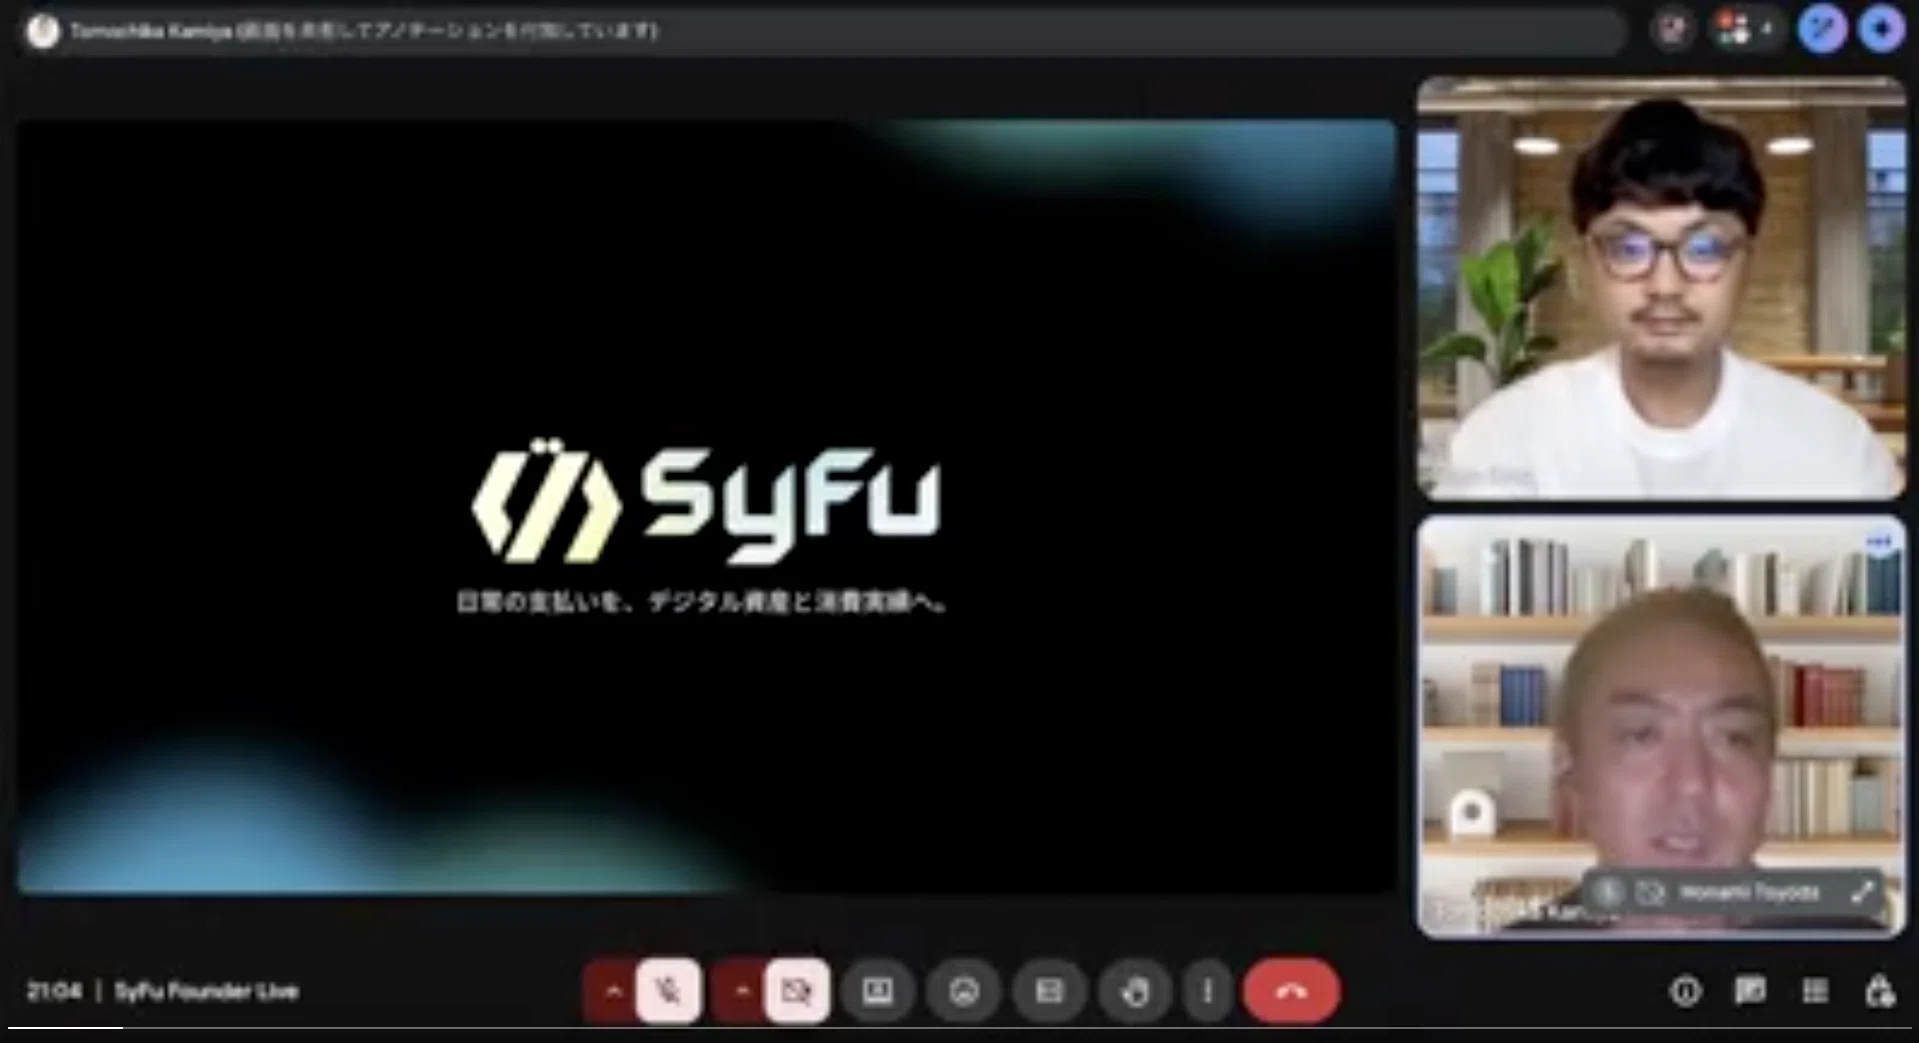Open host controls lock icon

(x=1880, y=991)
